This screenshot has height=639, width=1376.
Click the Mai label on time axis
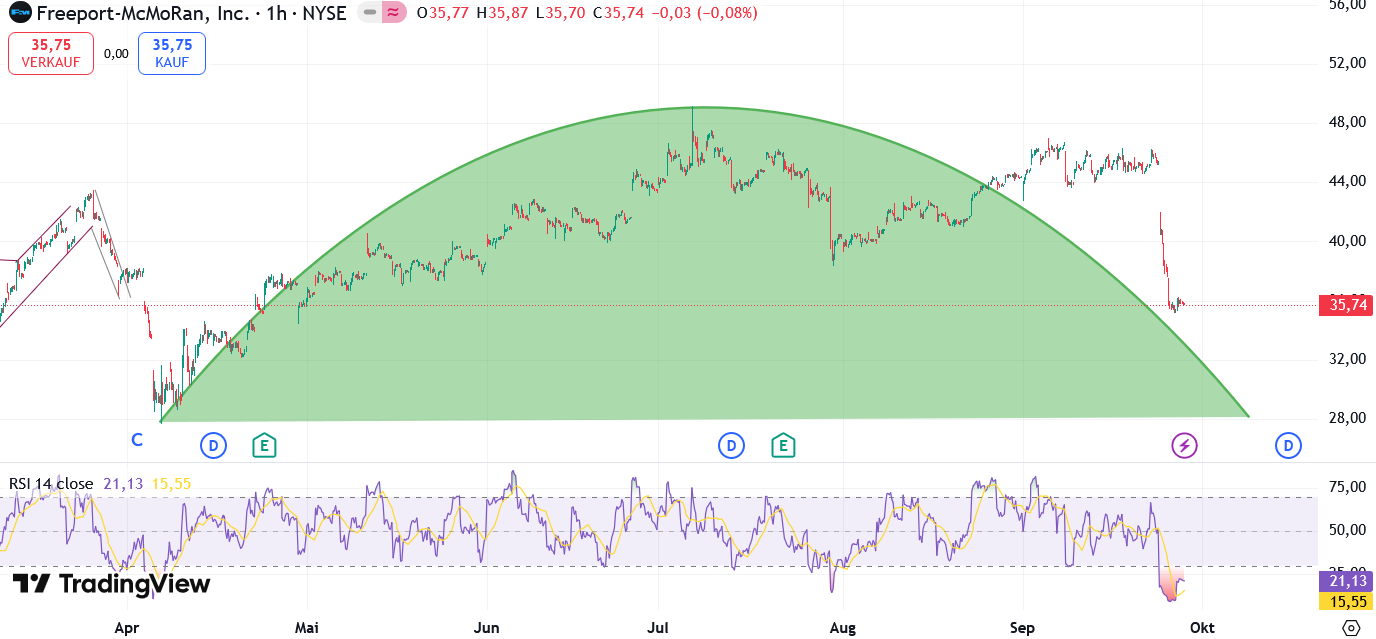tap(306, 628)
